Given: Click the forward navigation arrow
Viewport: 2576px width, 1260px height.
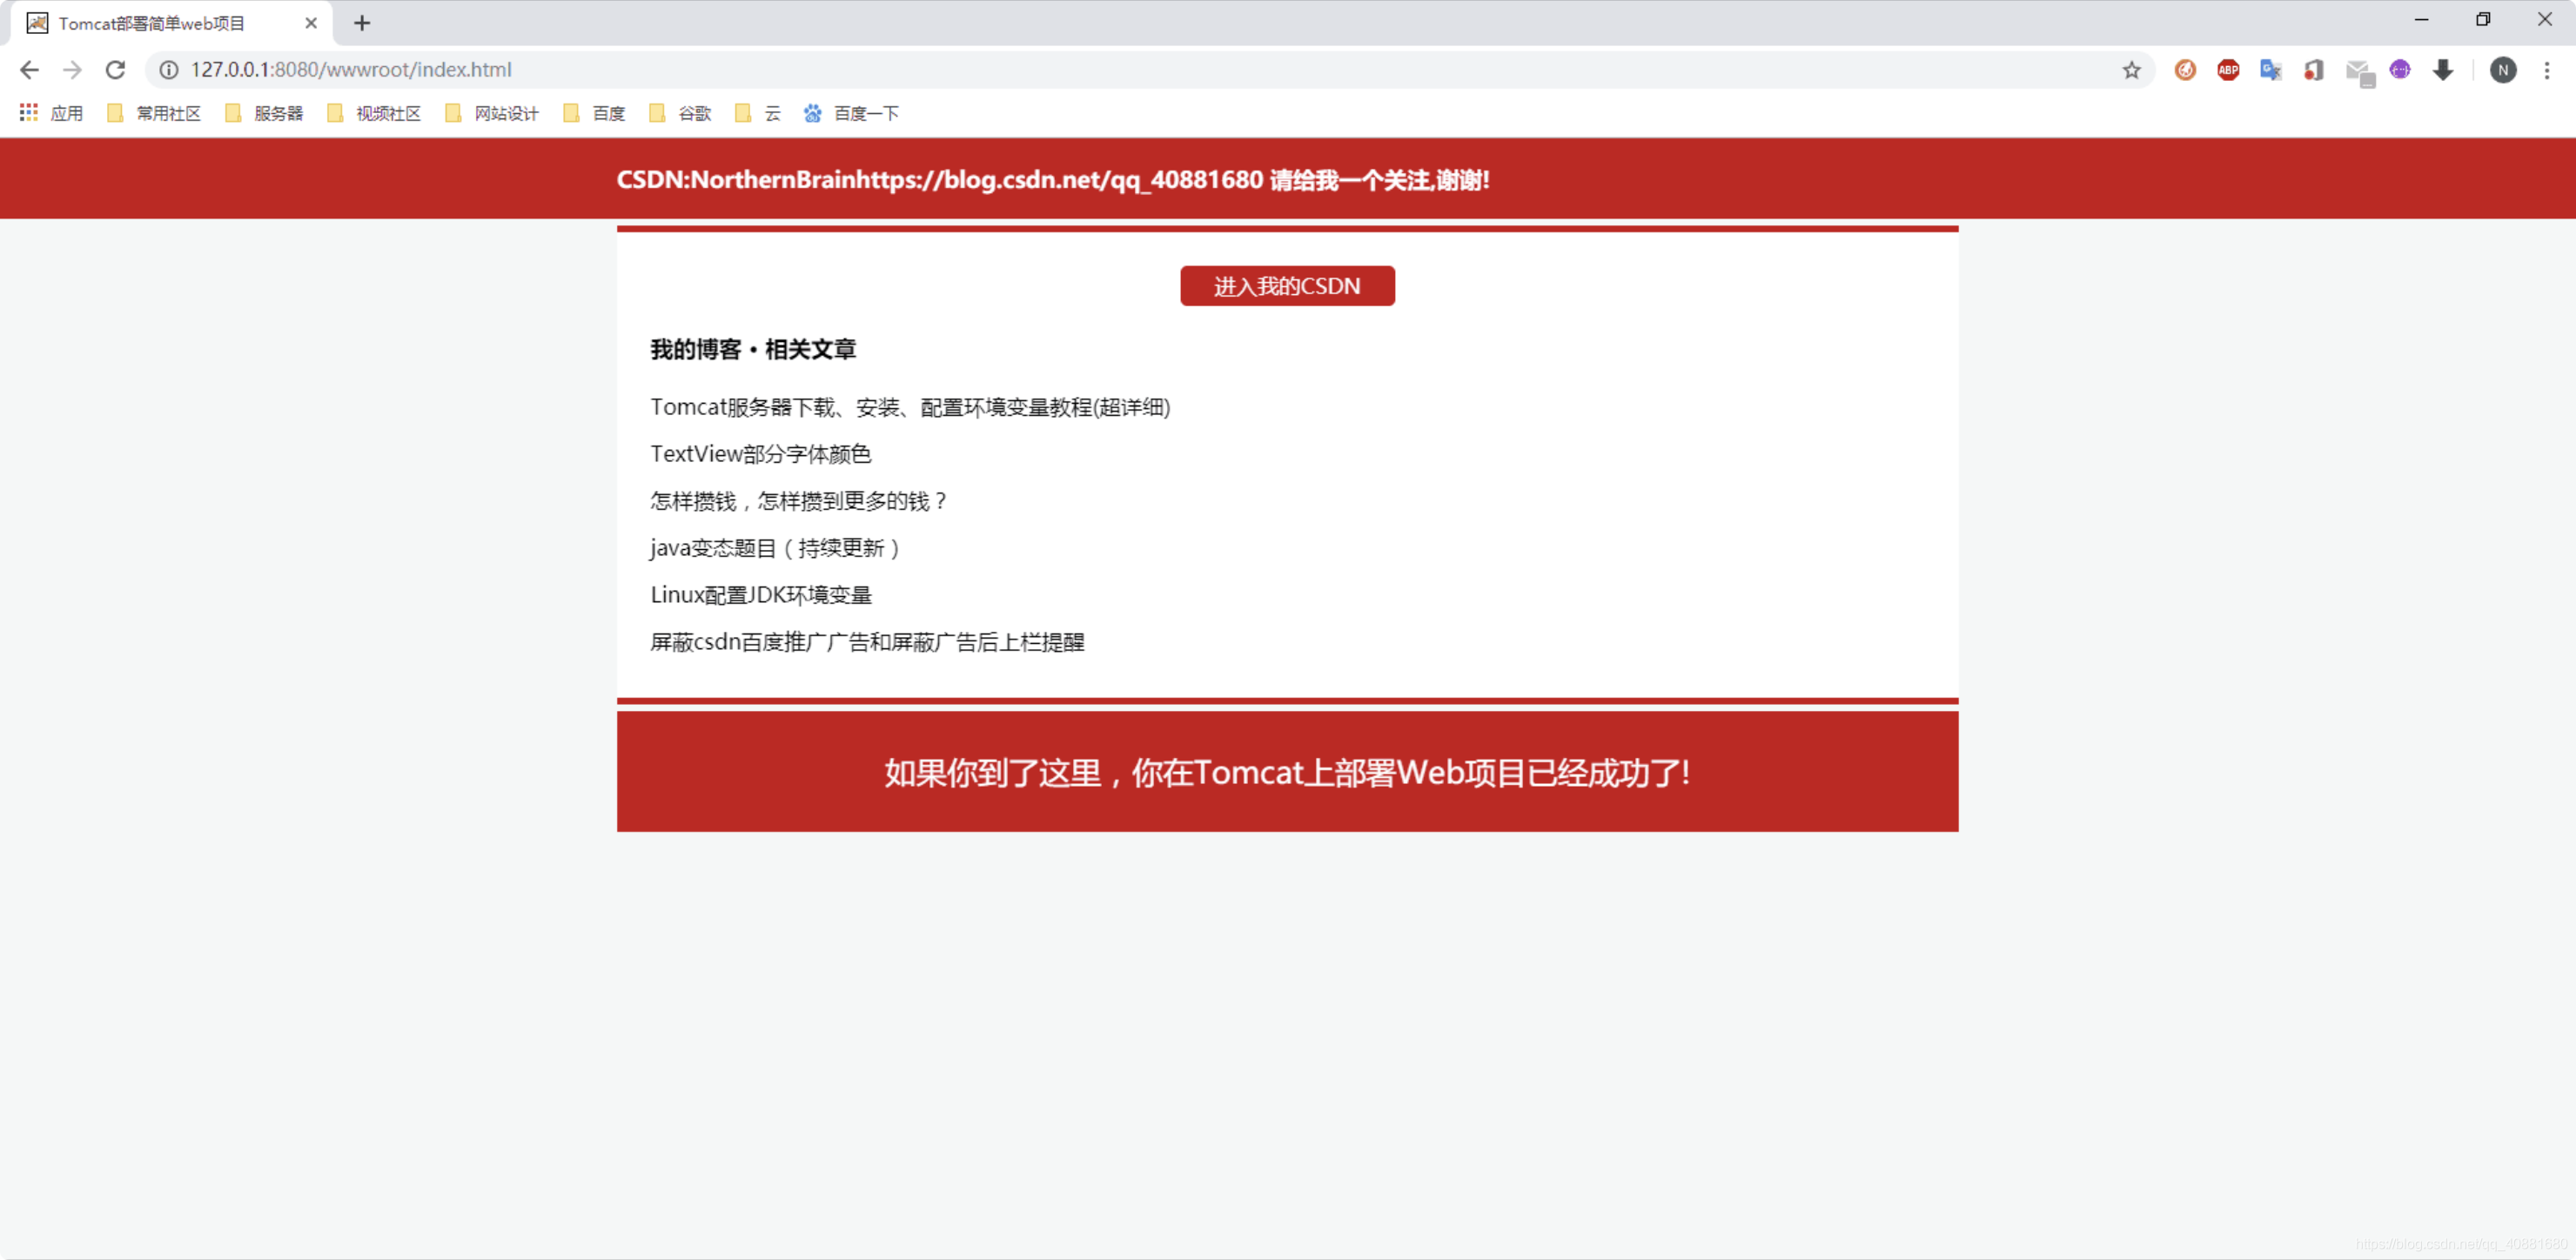Looking at the screenshot, I should pyautogui.click(x=72, y=70).
